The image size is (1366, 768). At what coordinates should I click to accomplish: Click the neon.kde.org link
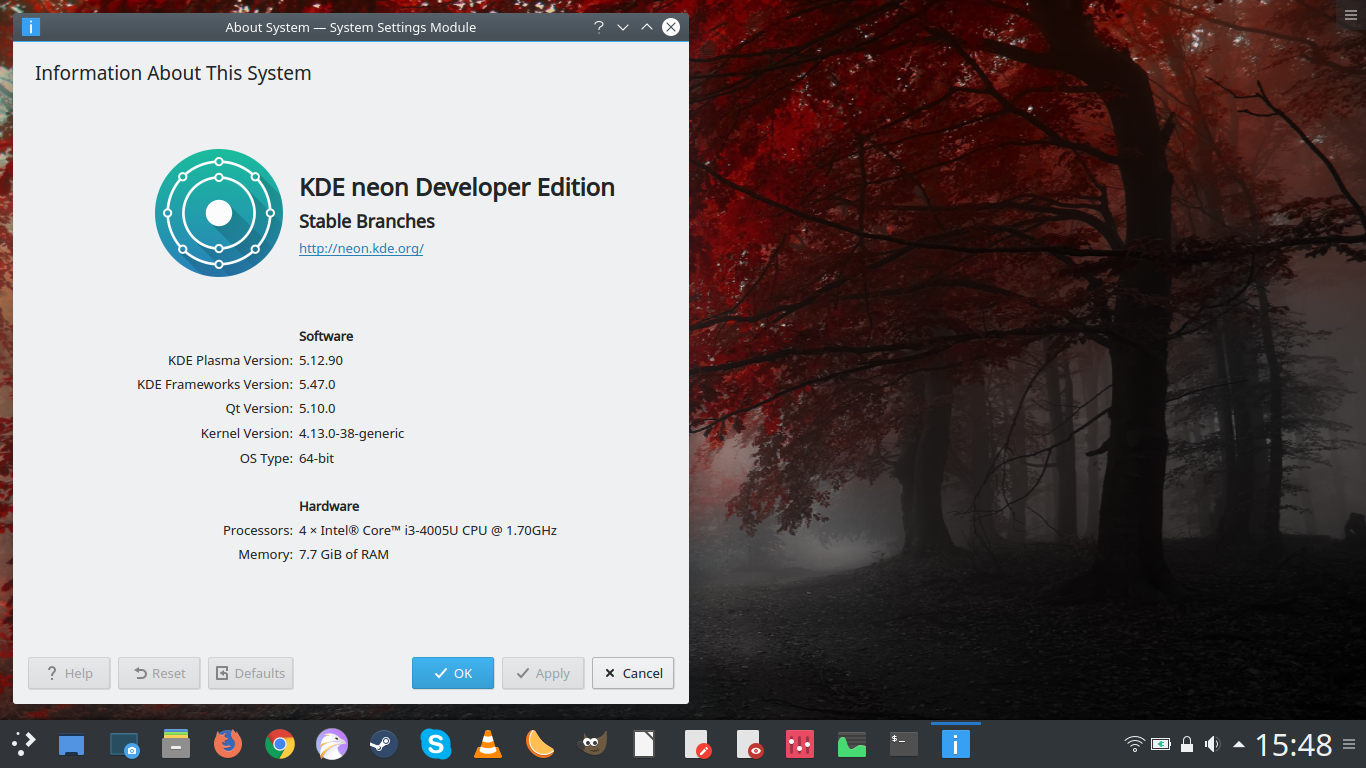(361, 248)
